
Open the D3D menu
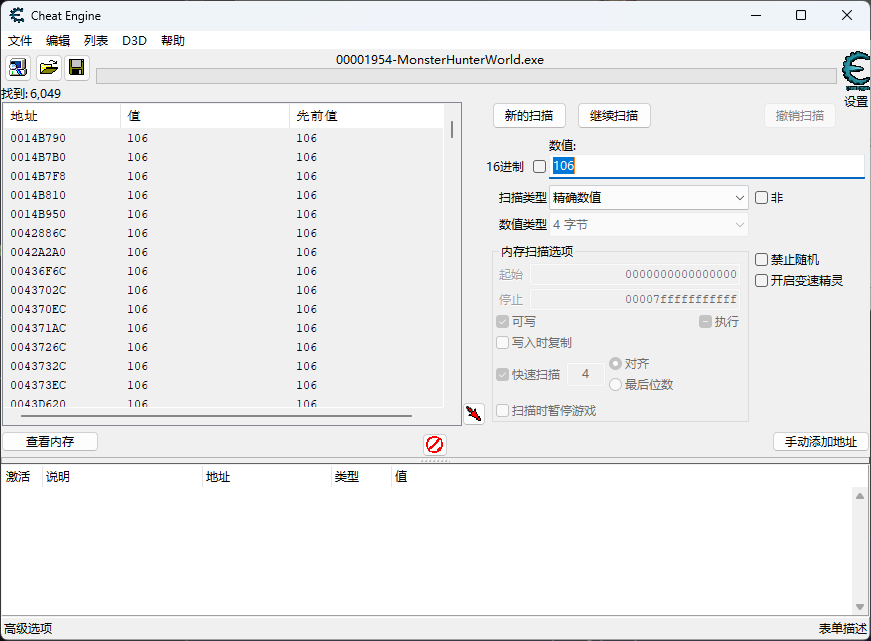pyautogui.click(x=134, y=41)
